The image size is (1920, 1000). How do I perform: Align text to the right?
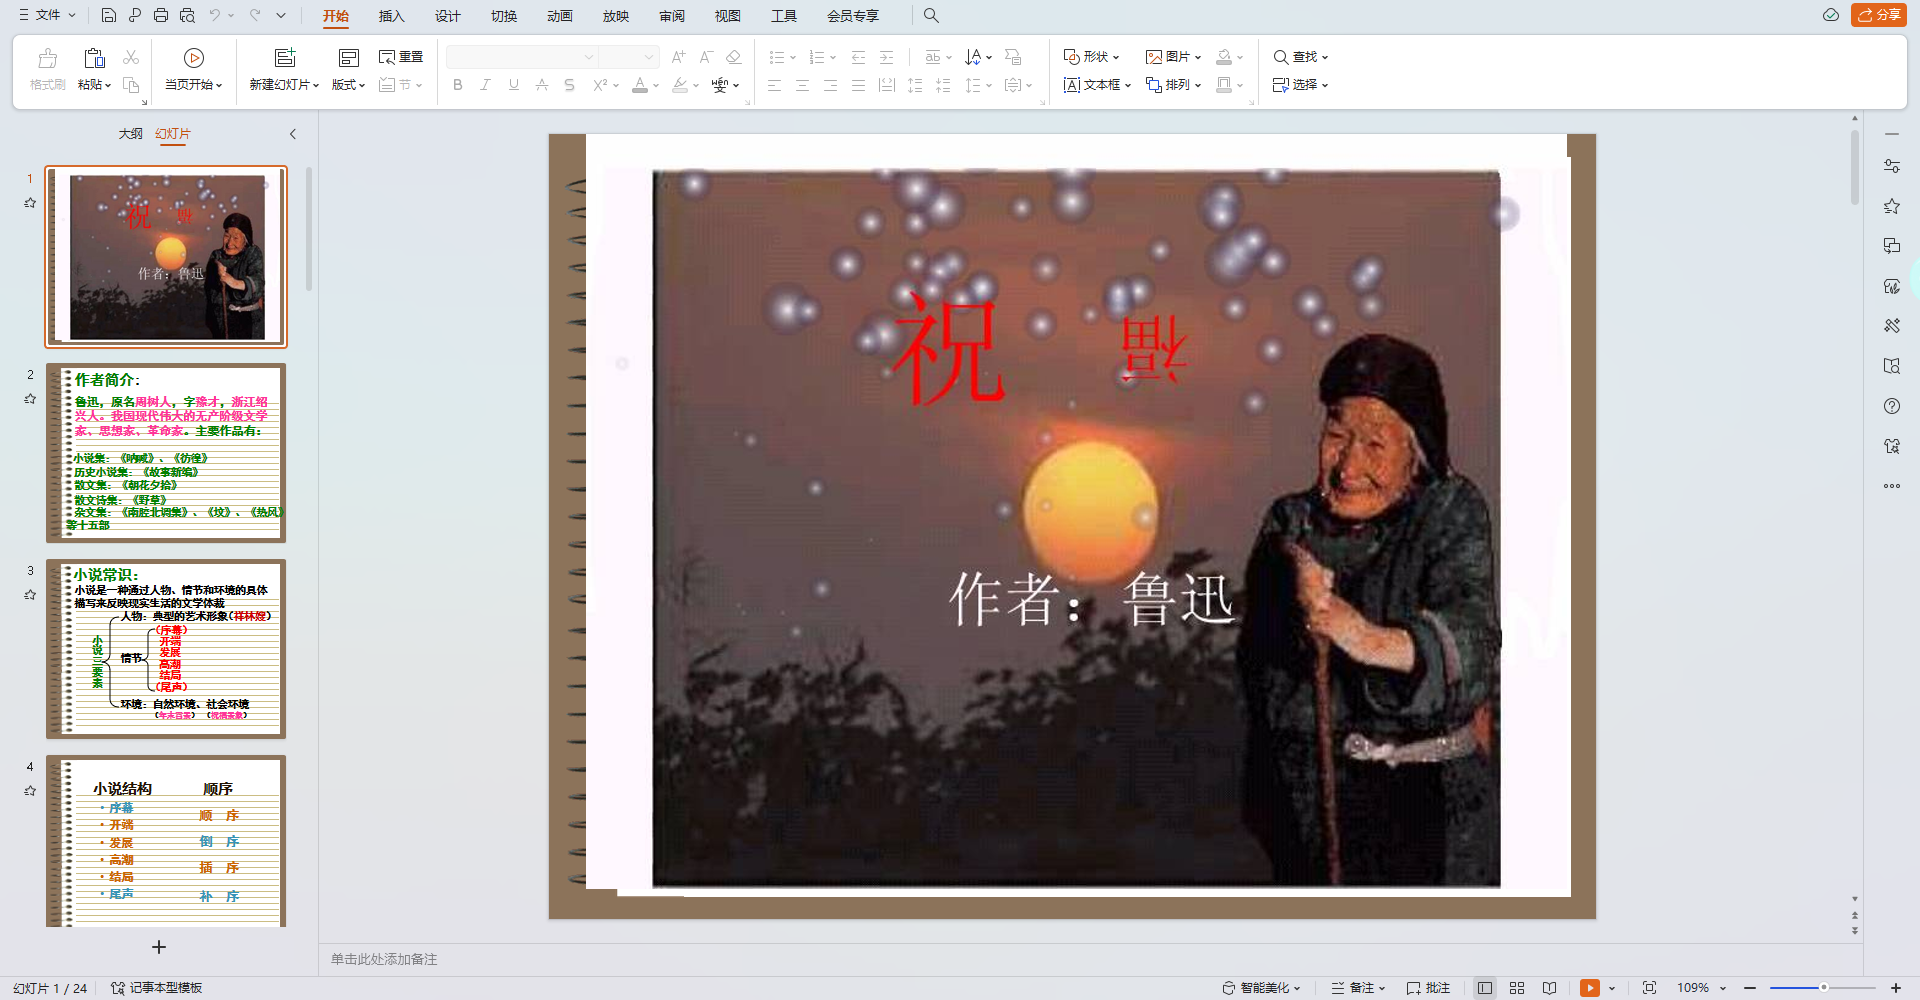click(x=830, y=85)
